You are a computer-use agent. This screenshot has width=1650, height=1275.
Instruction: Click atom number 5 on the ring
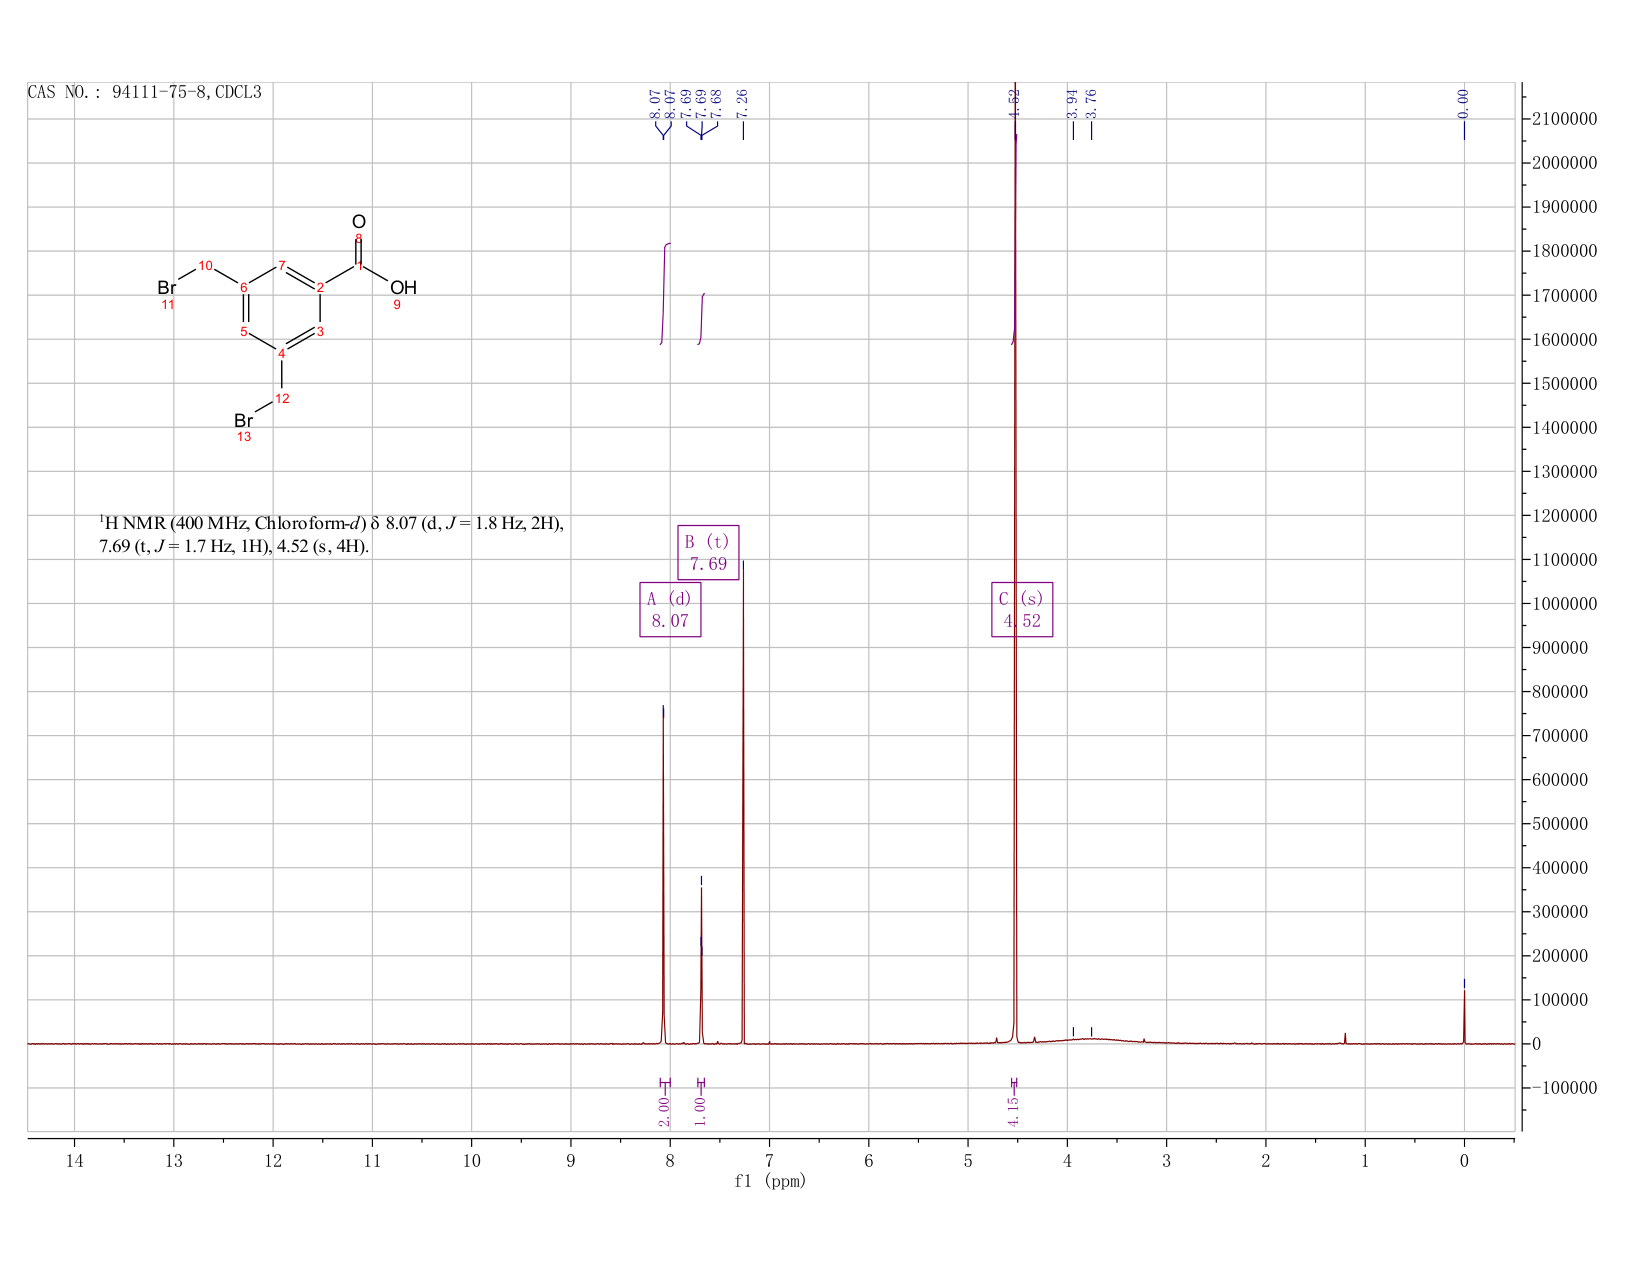244,331
